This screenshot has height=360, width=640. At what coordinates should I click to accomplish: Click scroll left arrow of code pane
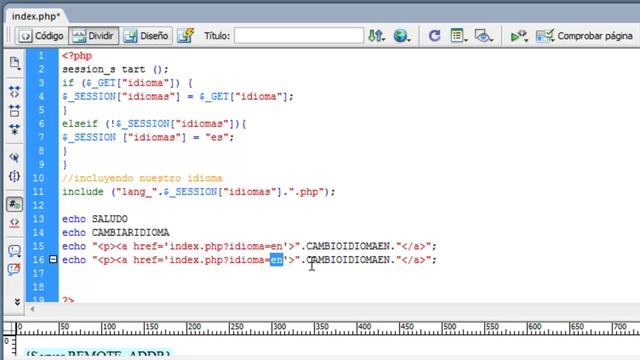tap(32, 309)
